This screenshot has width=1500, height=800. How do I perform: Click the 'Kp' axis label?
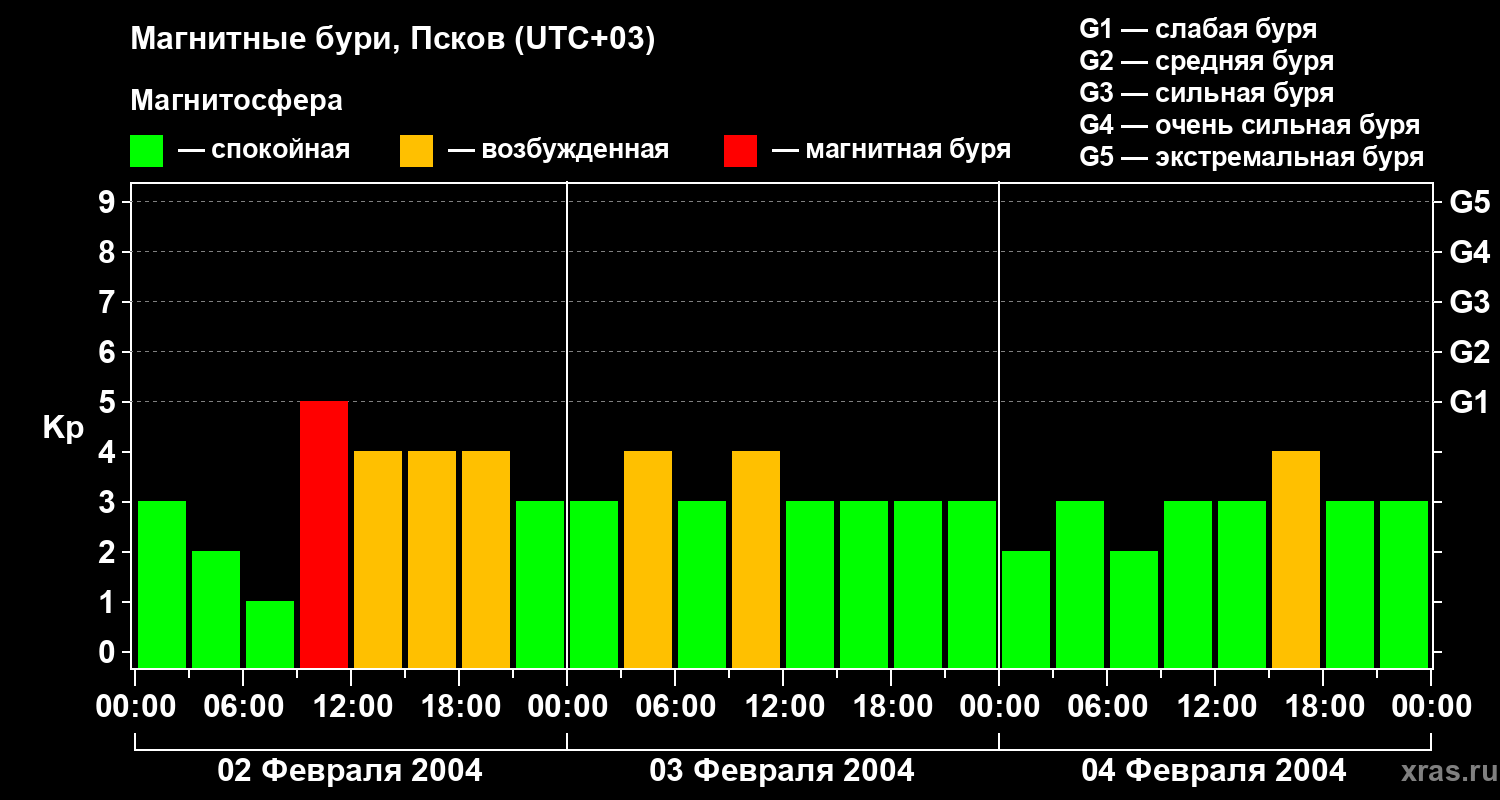coord(63,428)
